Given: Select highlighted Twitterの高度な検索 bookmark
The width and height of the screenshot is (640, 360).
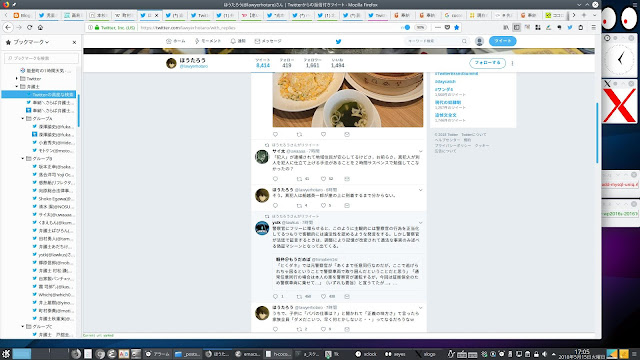Looking at the screenshot, I should (x=39, y=94).
